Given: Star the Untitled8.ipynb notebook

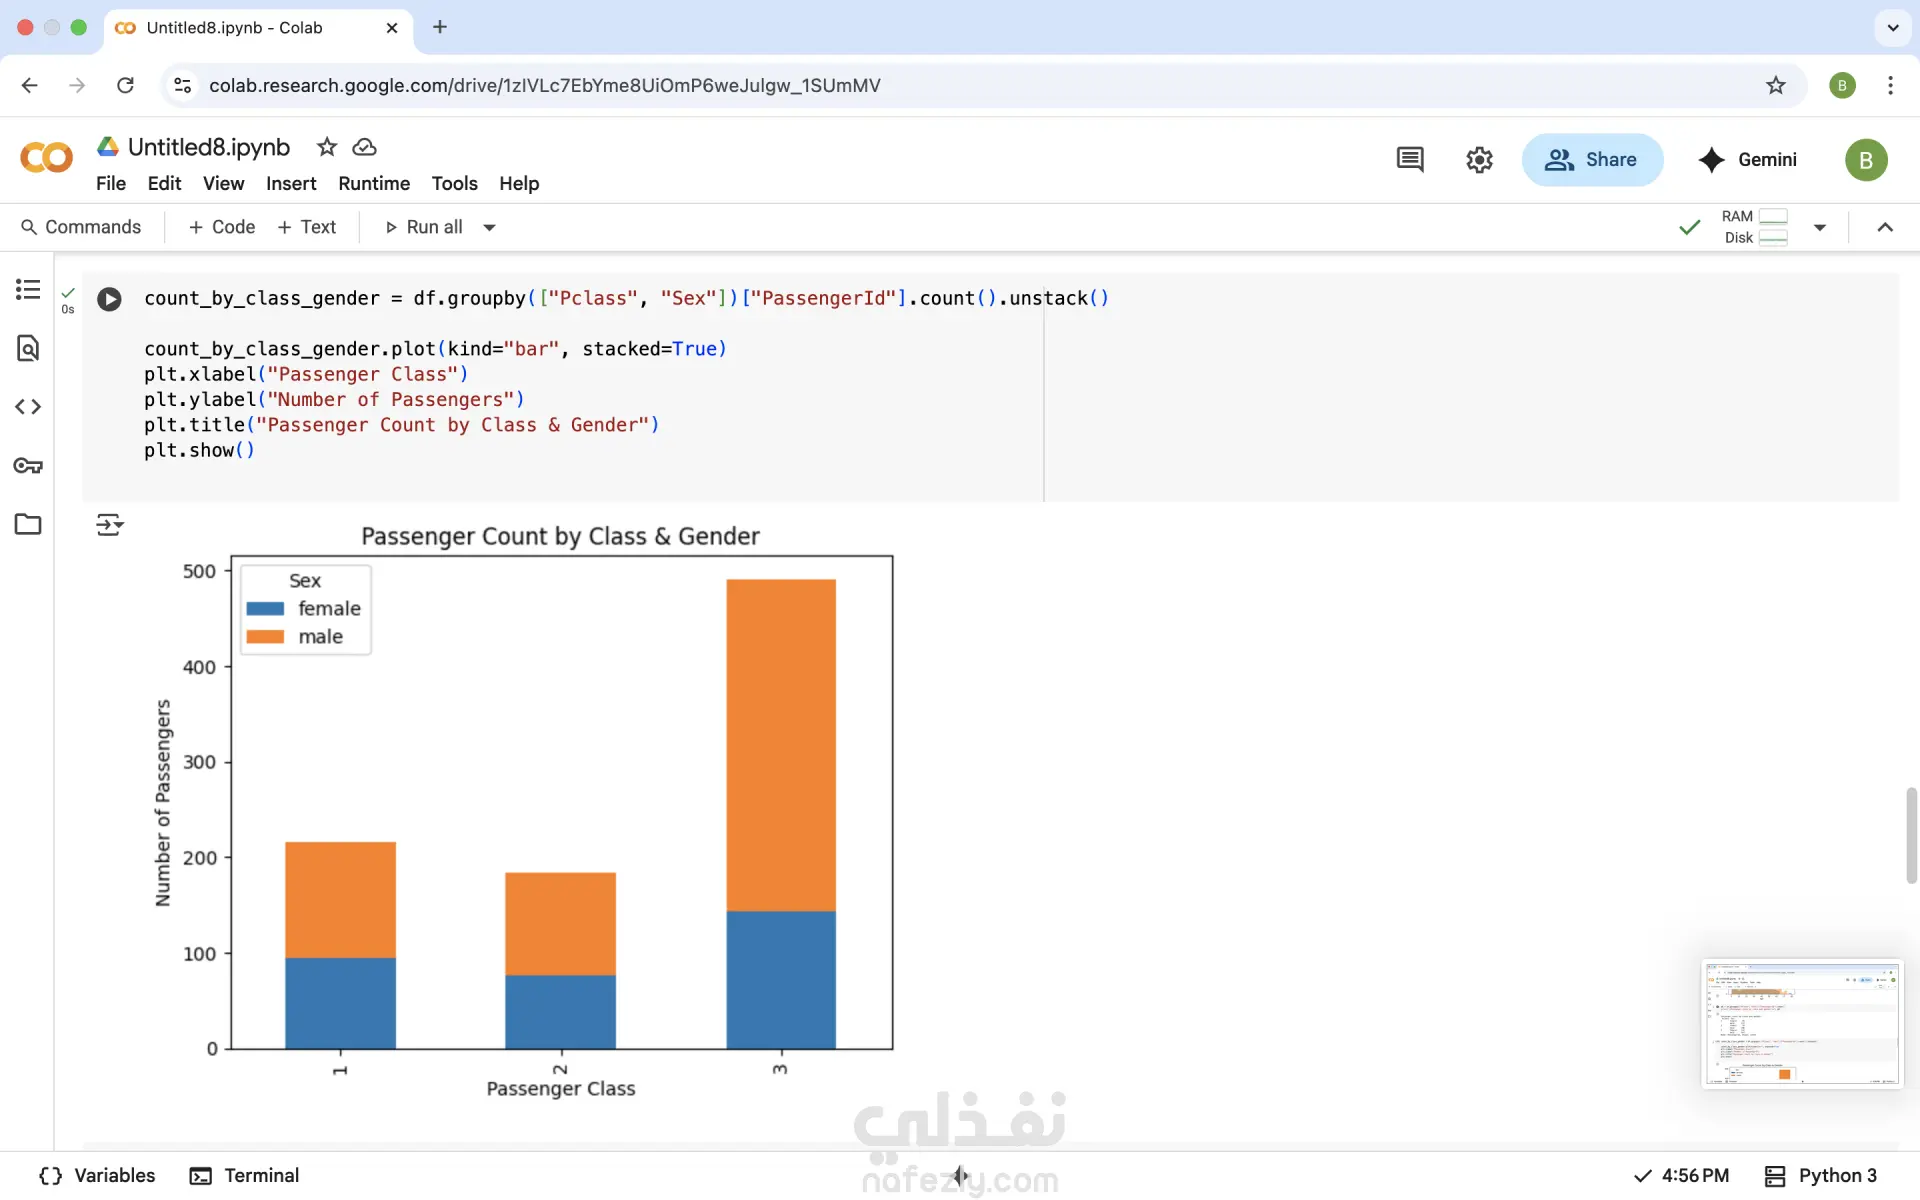Looking at the screenshot, I should (327, 147).
